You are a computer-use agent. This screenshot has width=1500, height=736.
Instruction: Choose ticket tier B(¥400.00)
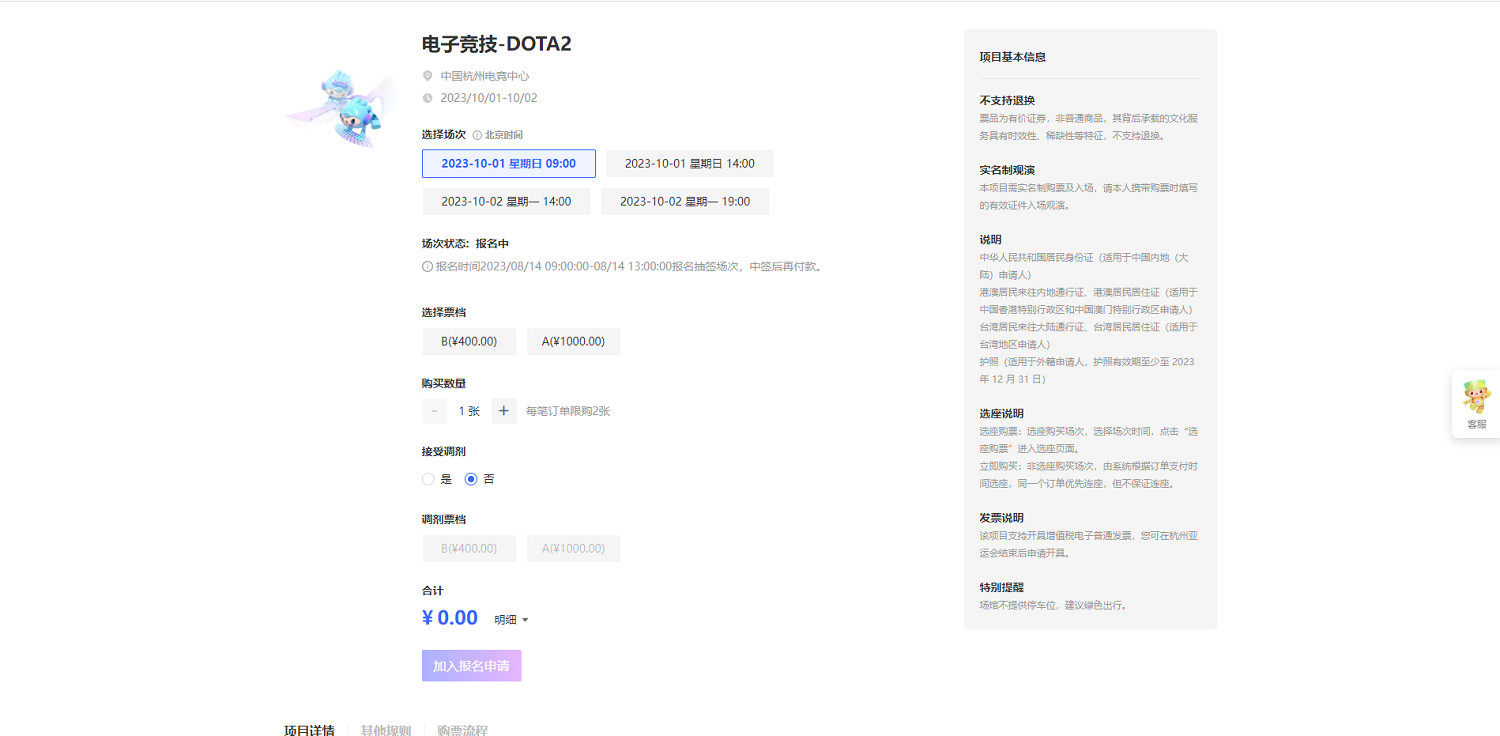(x=469, y=341)
